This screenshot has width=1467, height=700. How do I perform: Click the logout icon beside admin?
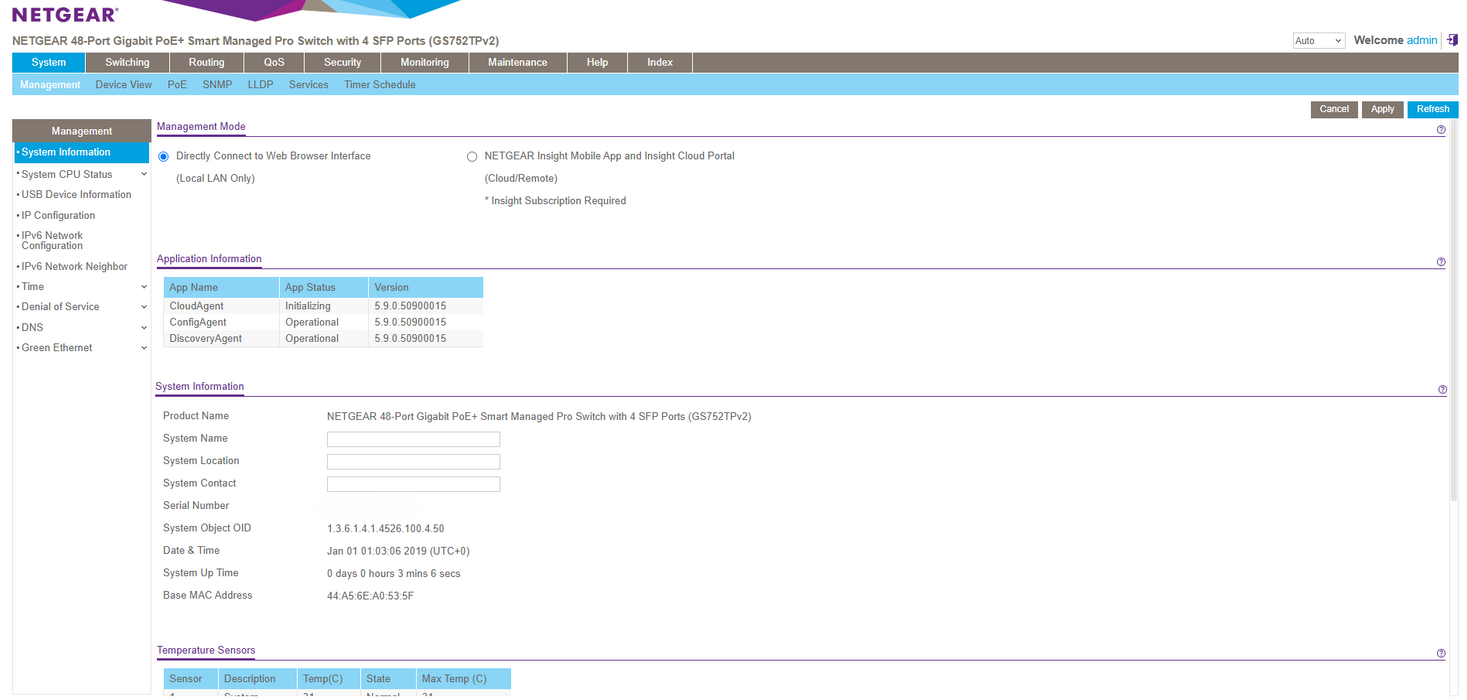[1452, 40]
